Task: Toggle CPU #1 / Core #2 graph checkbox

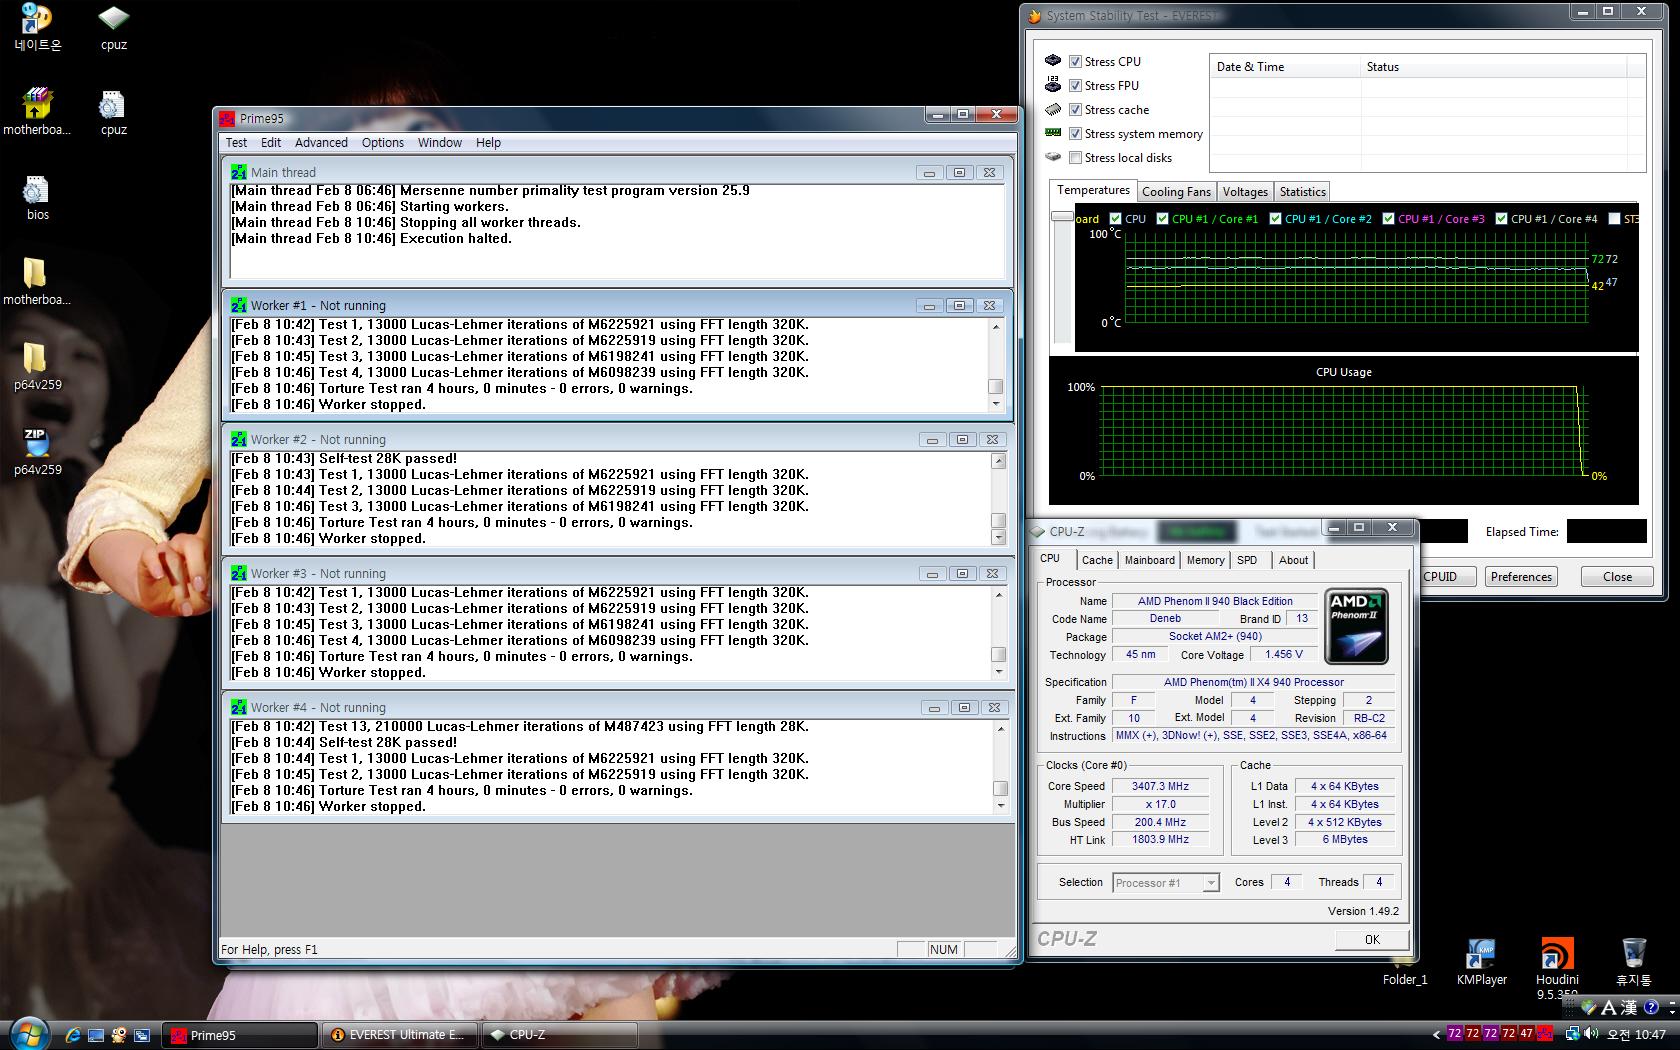Action: [x=1275, y=218]
